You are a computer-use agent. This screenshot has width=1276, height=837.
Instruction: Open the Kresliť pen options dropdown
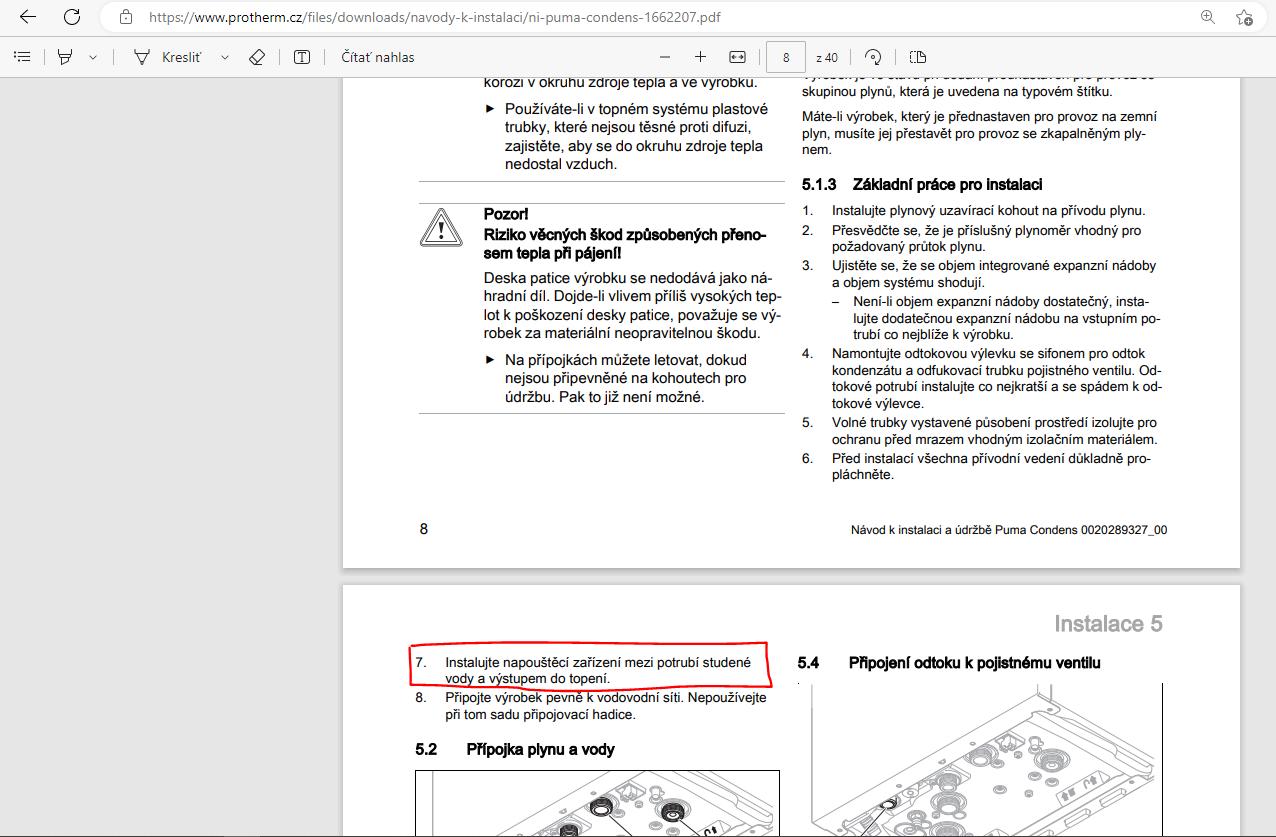click(224, 57)
